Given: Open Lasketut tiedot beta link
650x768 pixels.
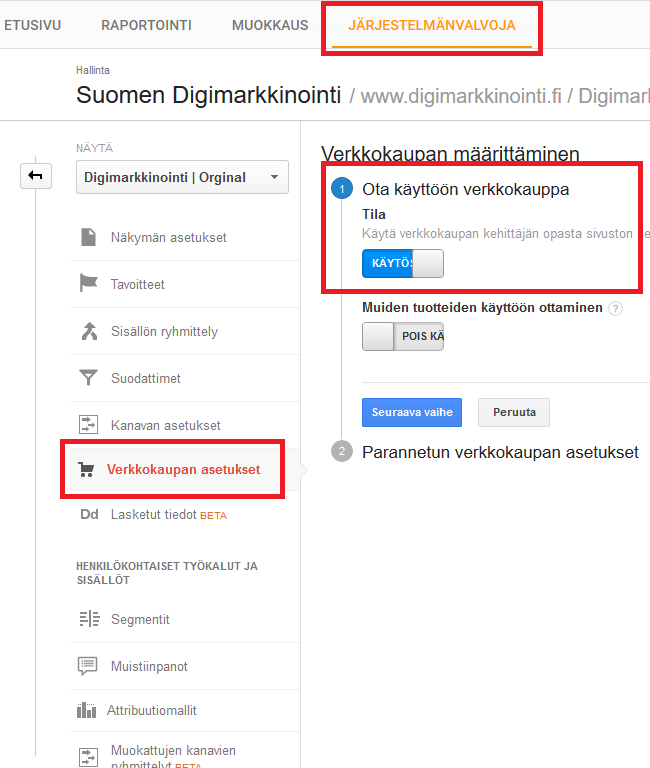Looking at the screenshot, I should coord(169,515).
